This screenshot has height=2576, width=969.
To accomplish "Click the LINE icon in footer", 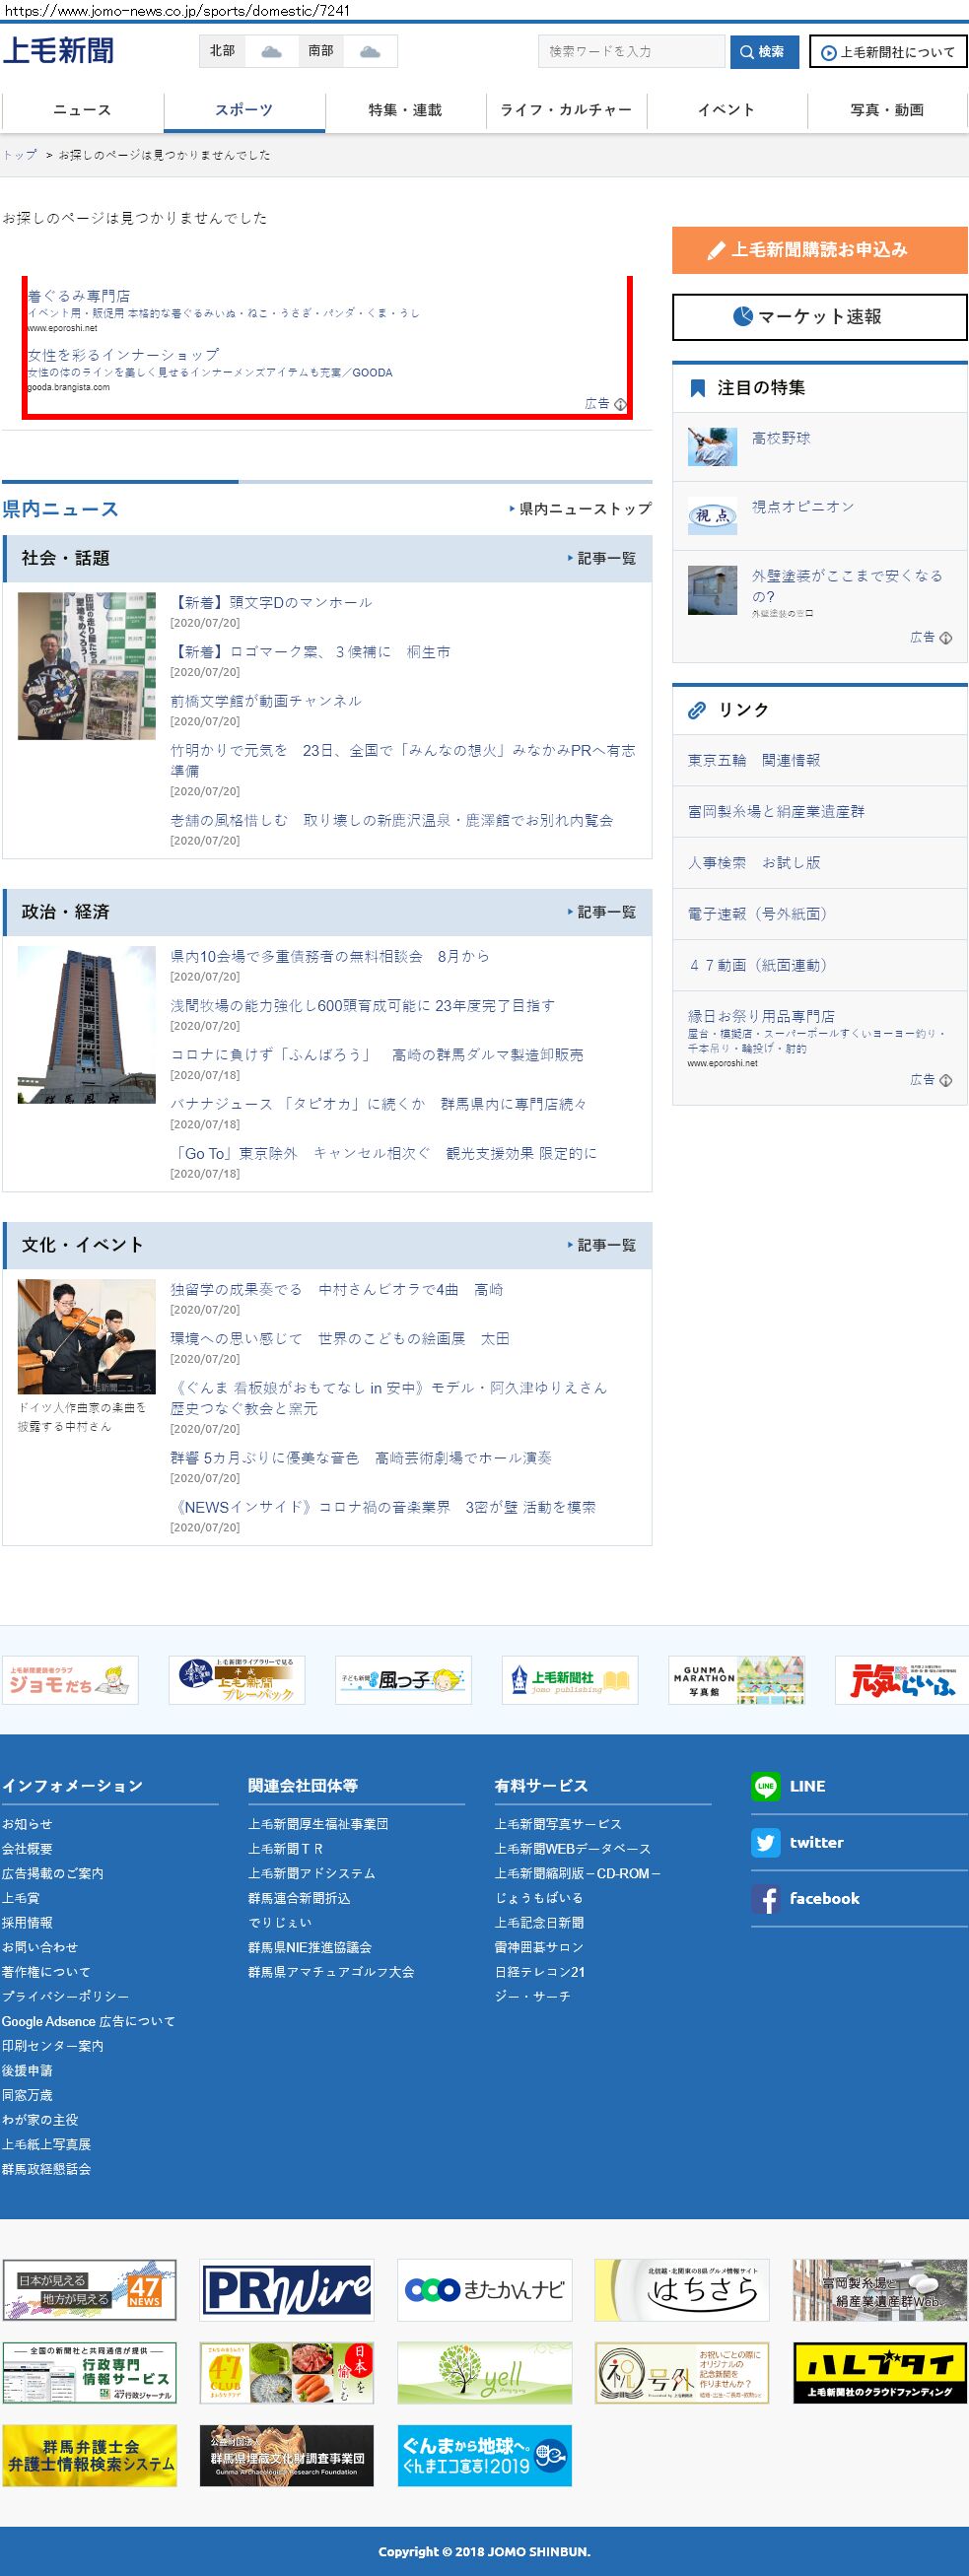I will tap(766, 1786).
